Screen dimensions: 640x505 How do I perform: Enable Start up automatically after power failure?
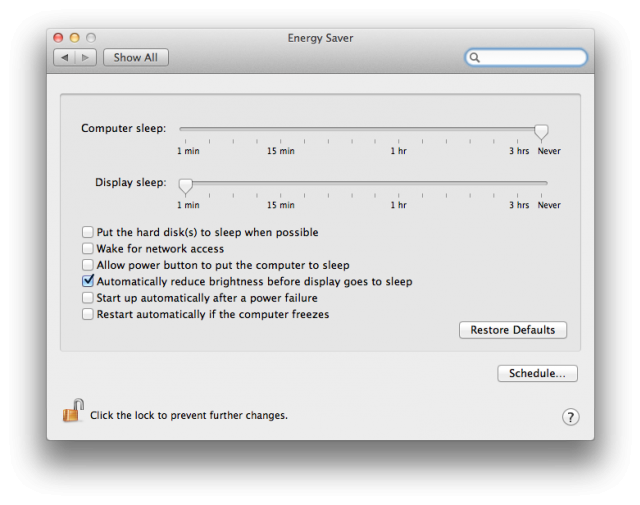coord(87,298)
